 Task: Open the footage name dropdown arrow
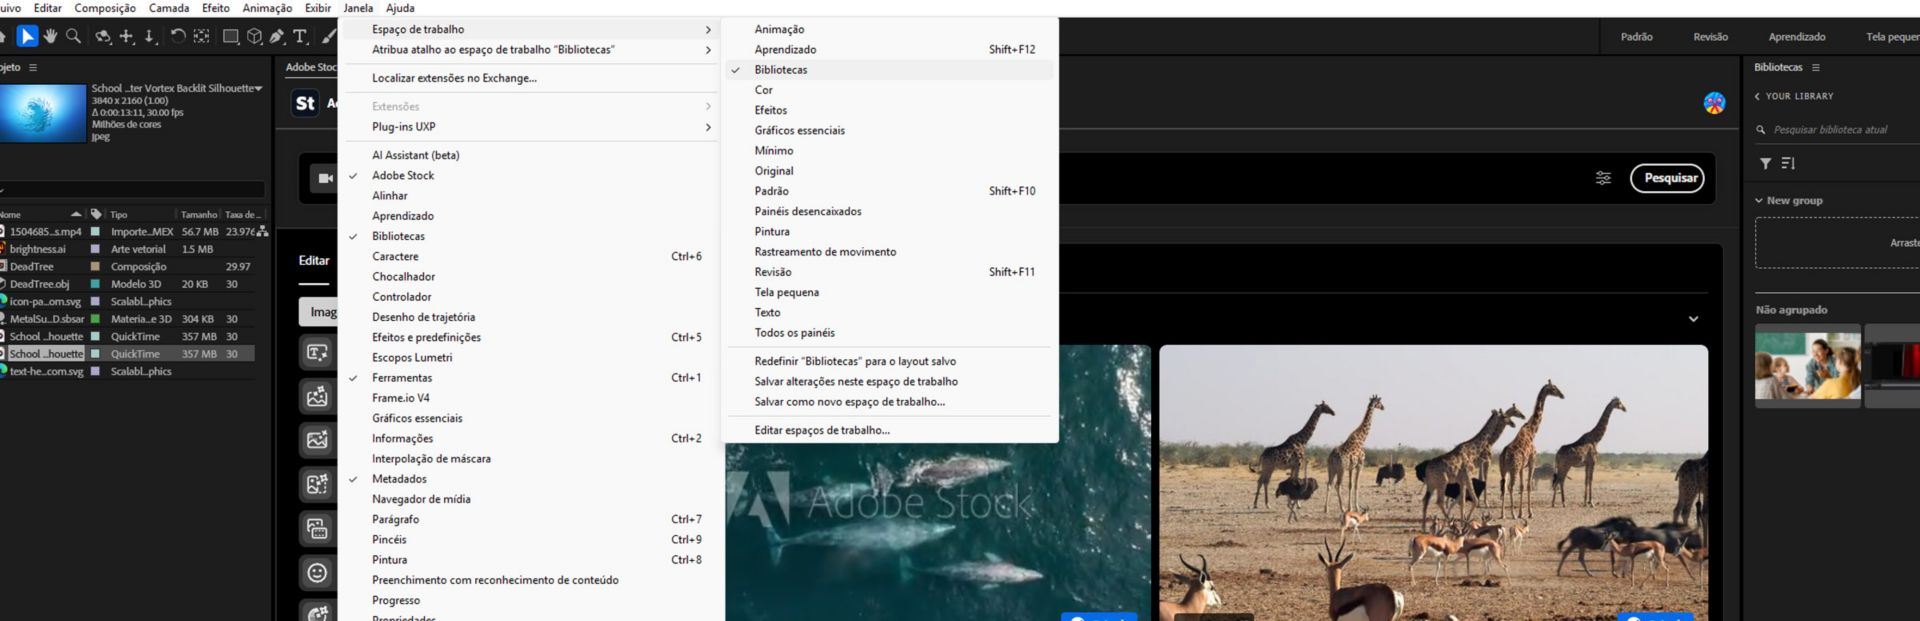[x=259, y=88]
